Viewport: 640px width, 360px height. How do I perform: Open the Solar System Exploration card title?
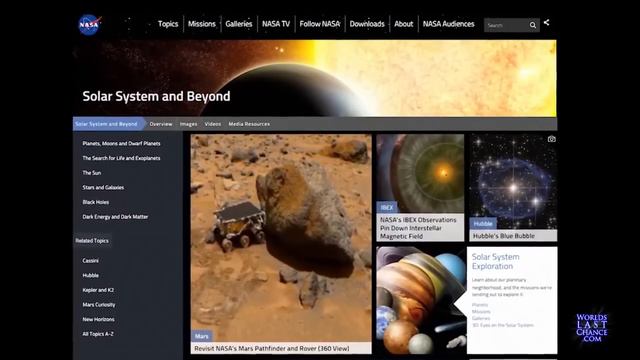point(496,262)
